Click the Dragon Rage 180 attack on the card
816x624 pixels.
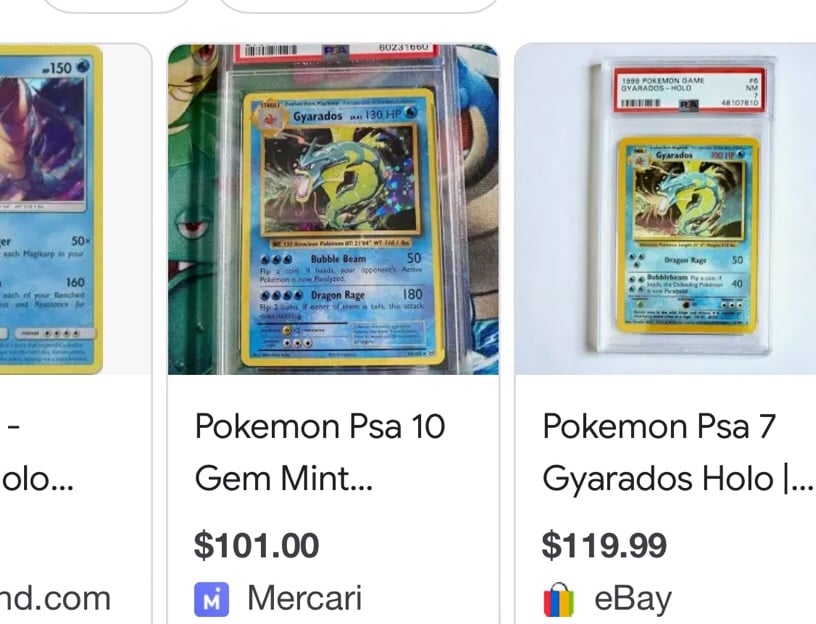point(341,295)
